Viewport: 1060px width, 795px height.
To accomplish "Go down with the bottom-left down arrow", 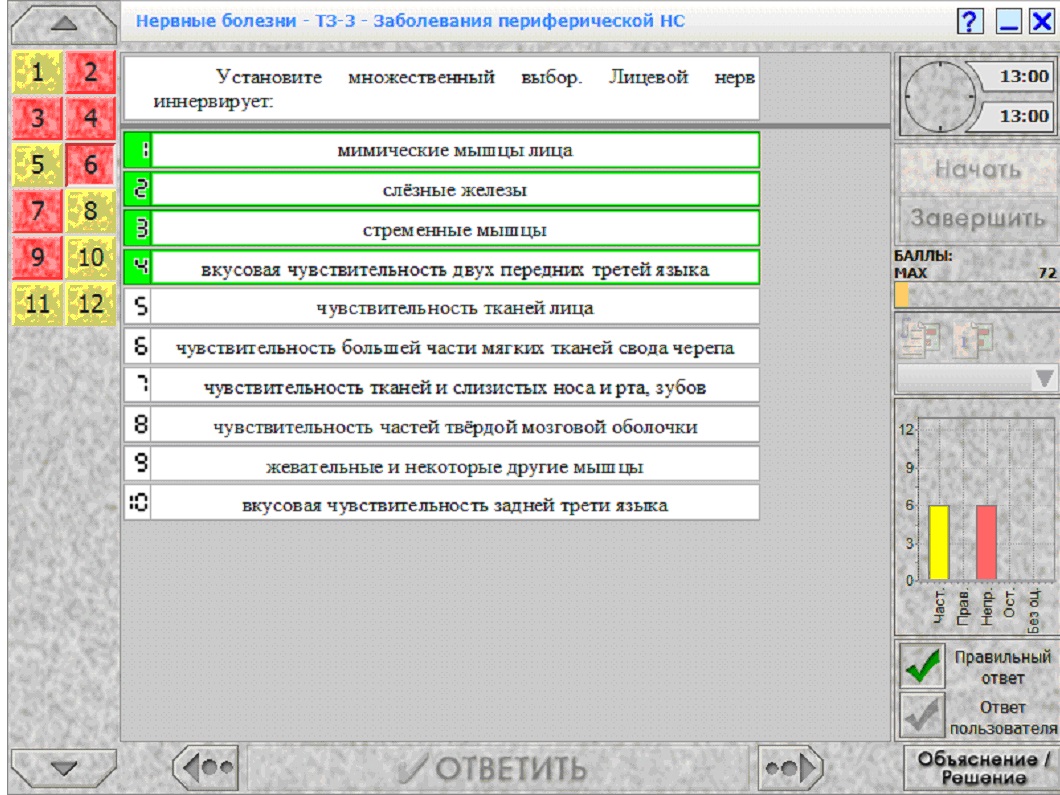I will click(x=64, y=769).
